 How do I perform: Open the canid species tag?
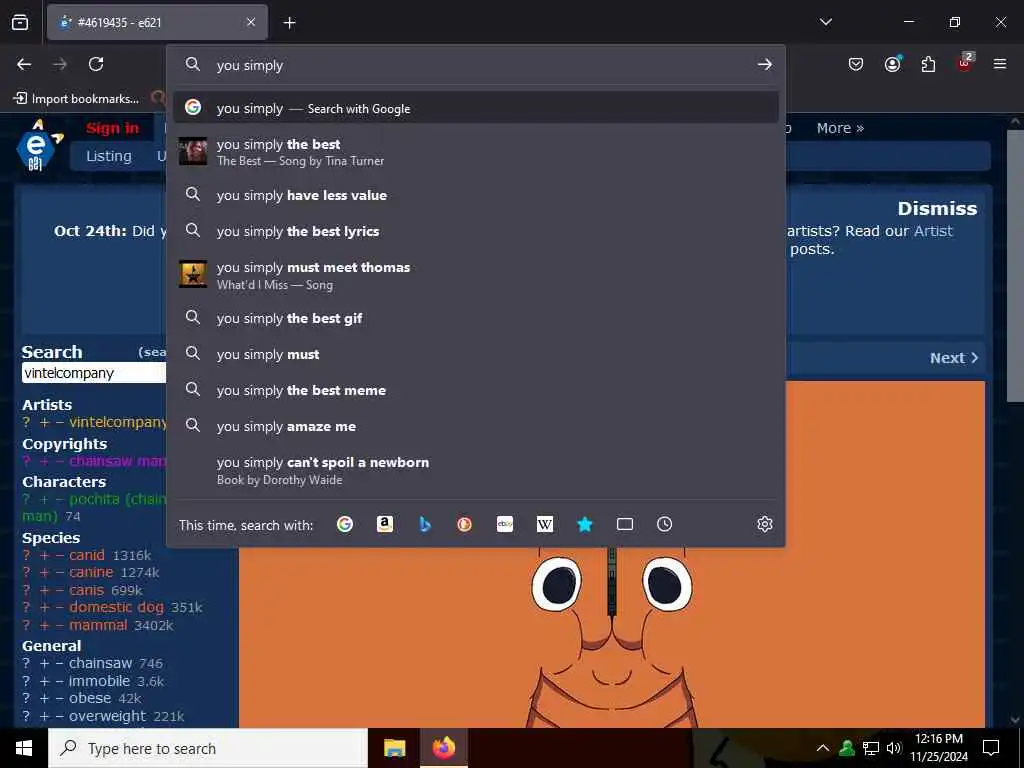[x=87, y=555]
